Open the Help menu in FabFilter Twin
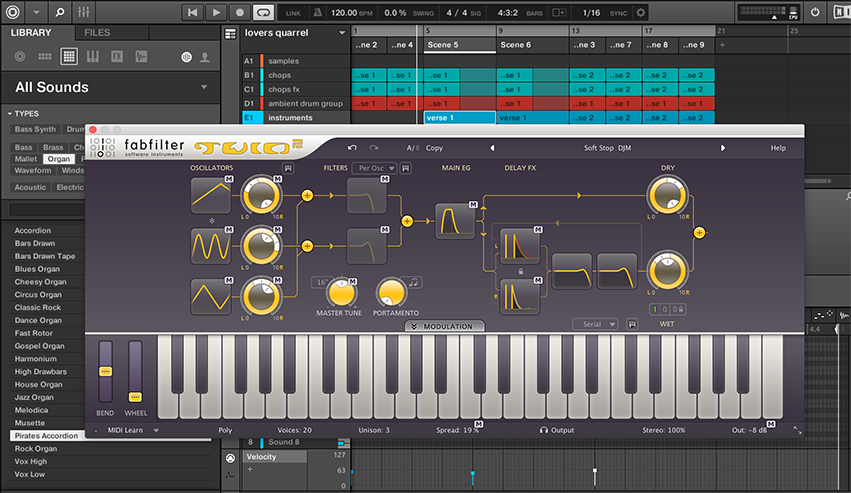The image size is (851, 493). [x=777, y=148]
